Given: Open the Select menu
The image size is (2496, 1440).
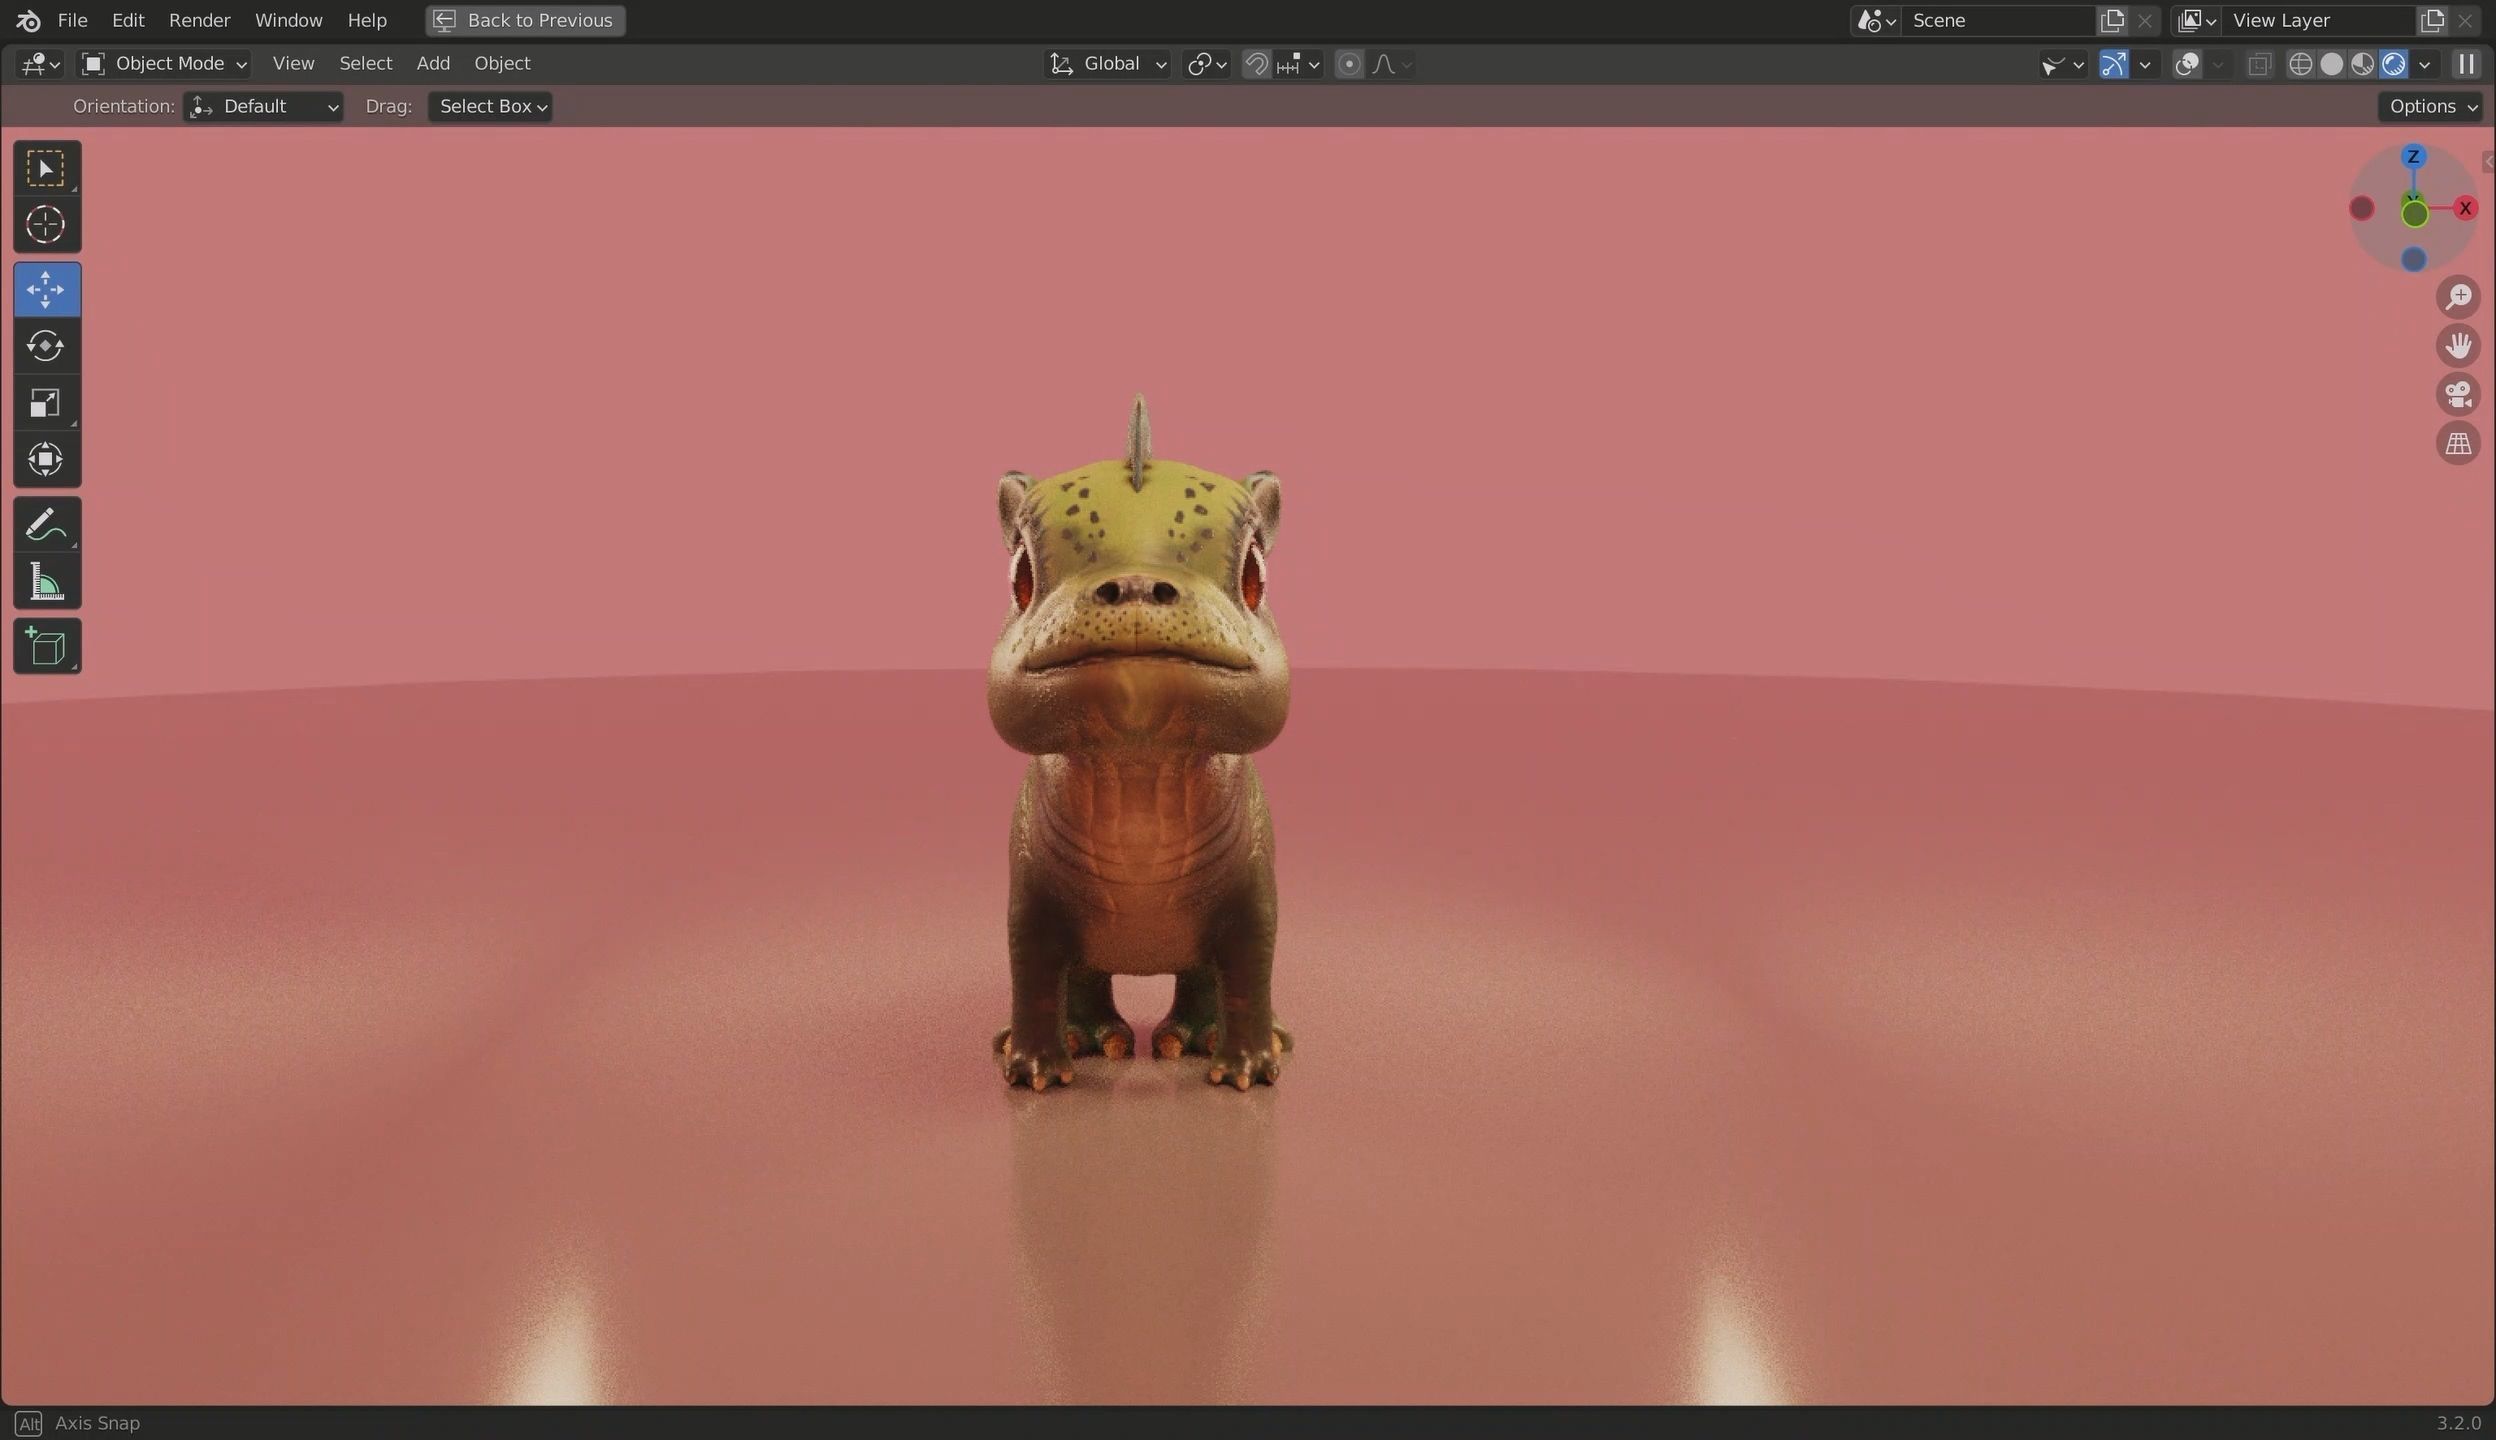Looking at the screenshot, I should pyautogui.click(x=365, y=64).
